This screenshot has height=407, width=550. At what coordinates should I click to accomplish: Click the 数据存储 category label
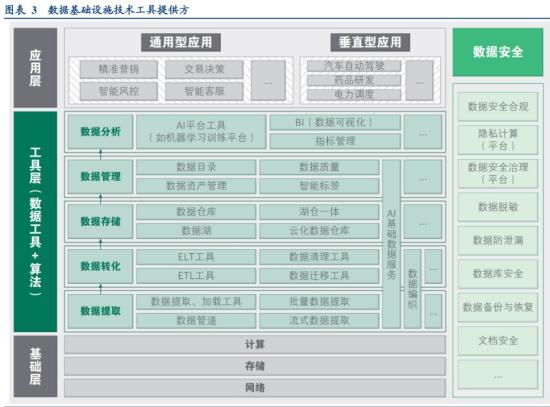coord(100,221)
